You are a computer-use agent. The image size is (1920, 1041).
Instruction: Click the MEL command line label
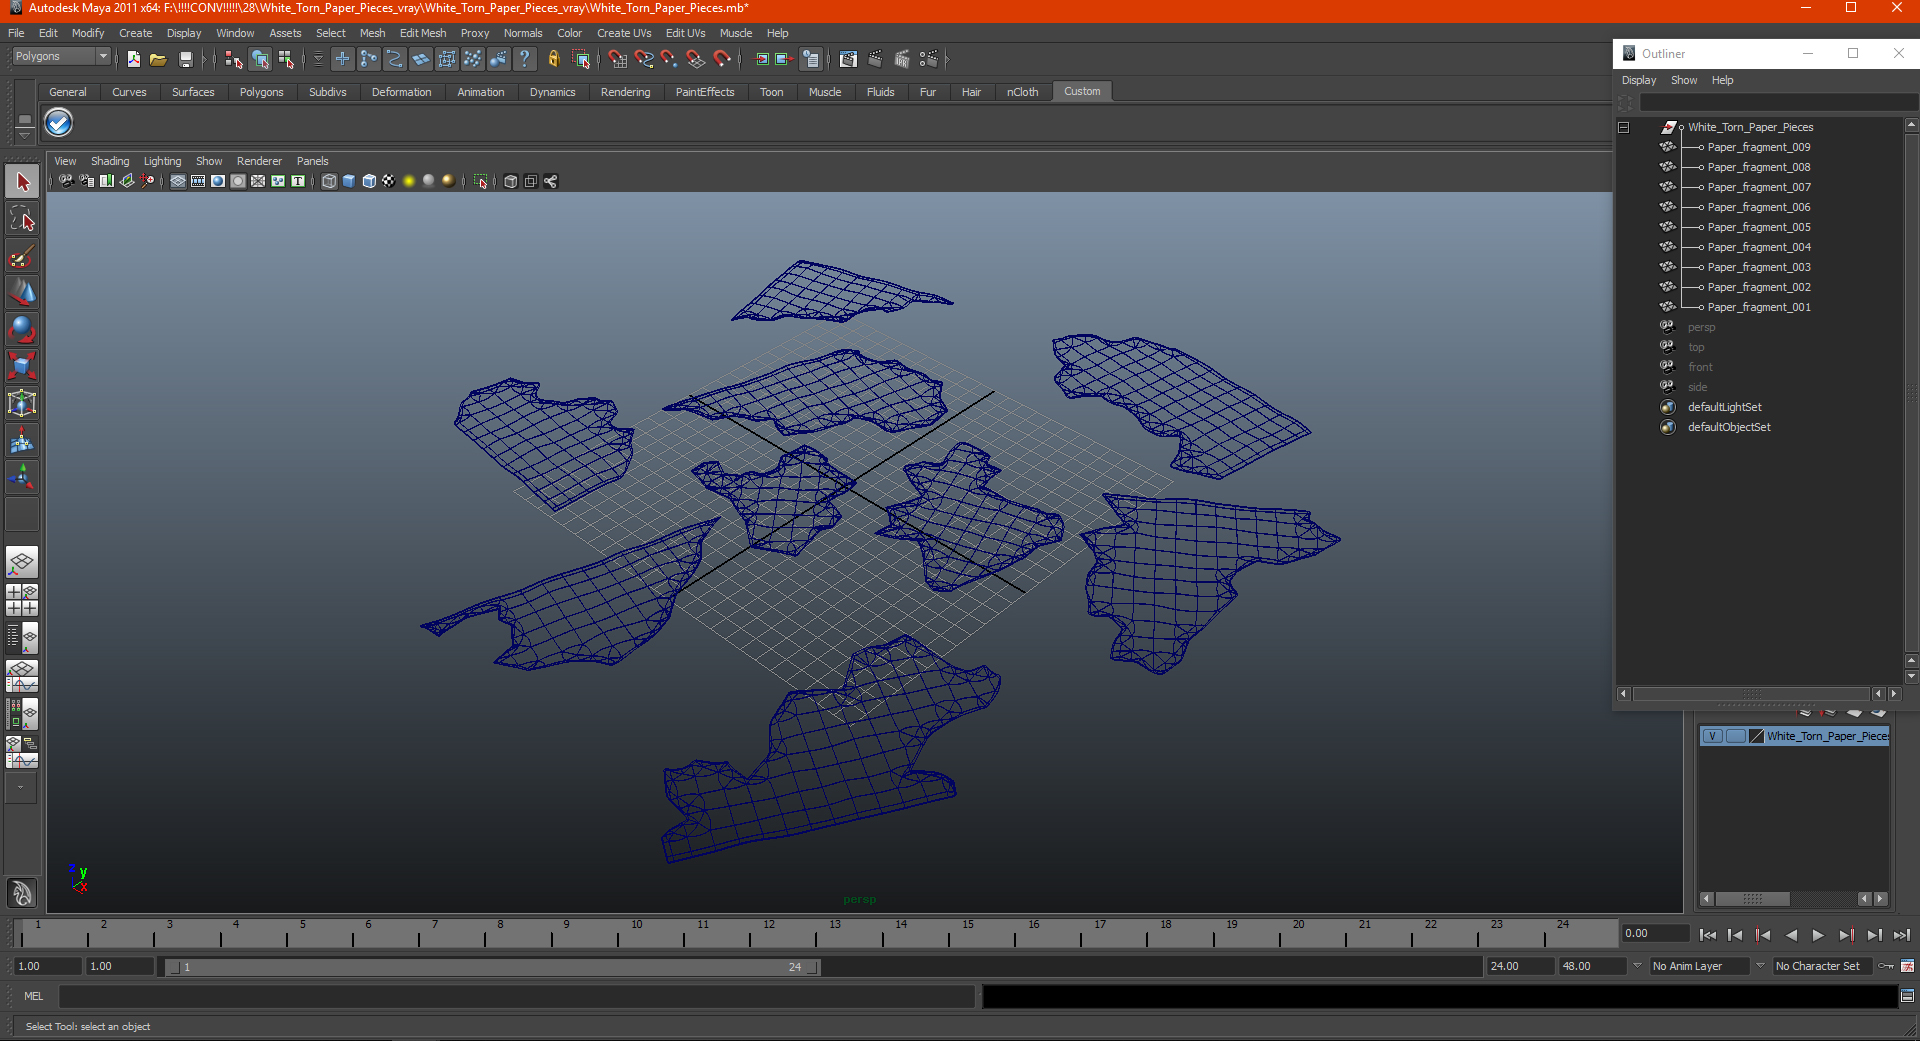pyautogui.click(x=34, y=996)
